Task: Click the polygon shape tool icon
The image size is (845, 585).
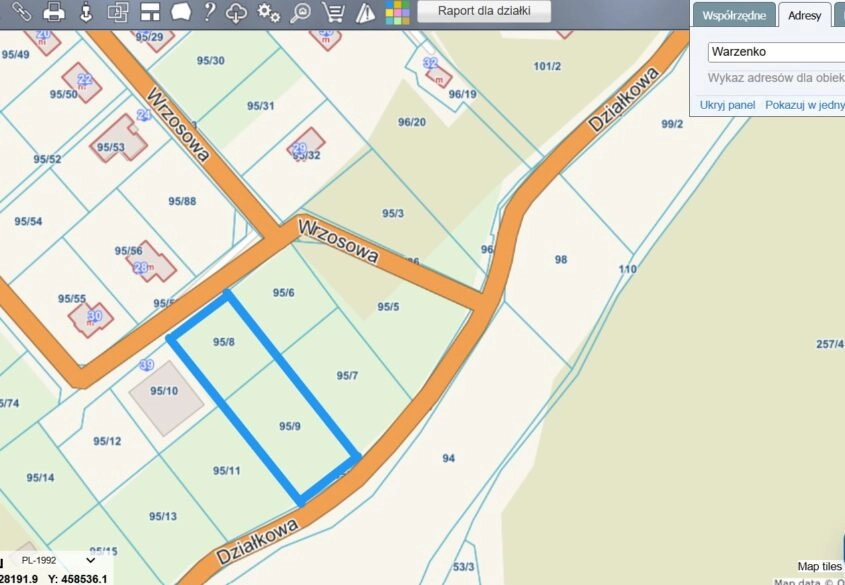Action: pos(180,12)
